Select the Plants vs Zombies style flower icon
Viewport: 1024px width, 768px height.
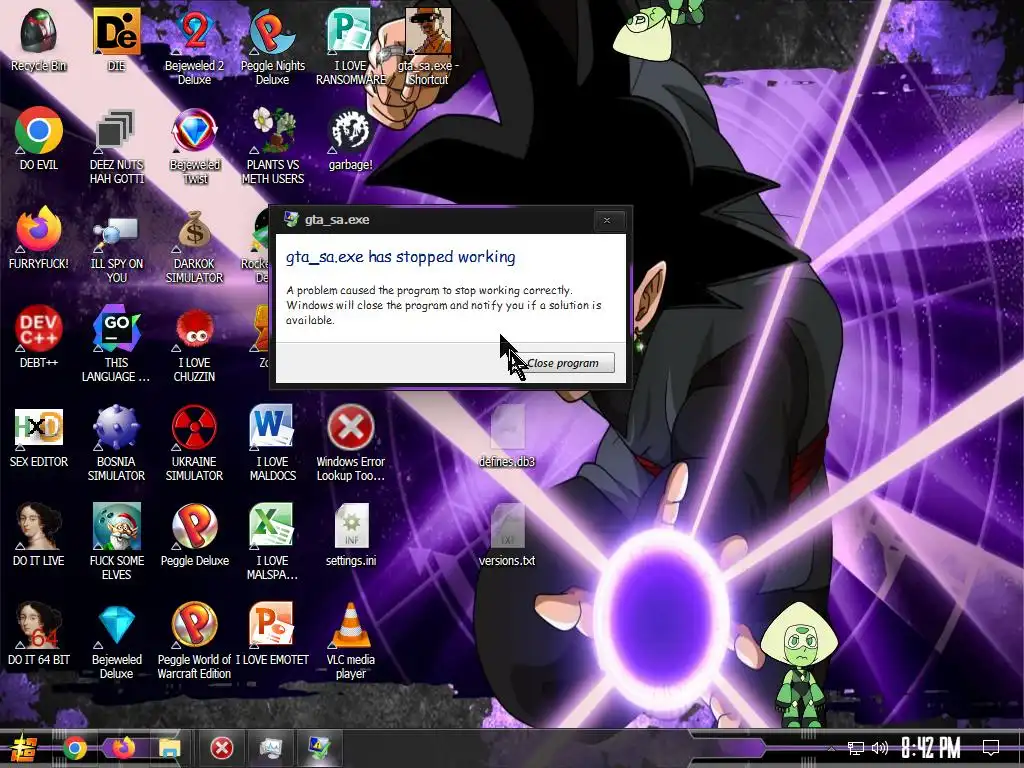click(272, 131)
